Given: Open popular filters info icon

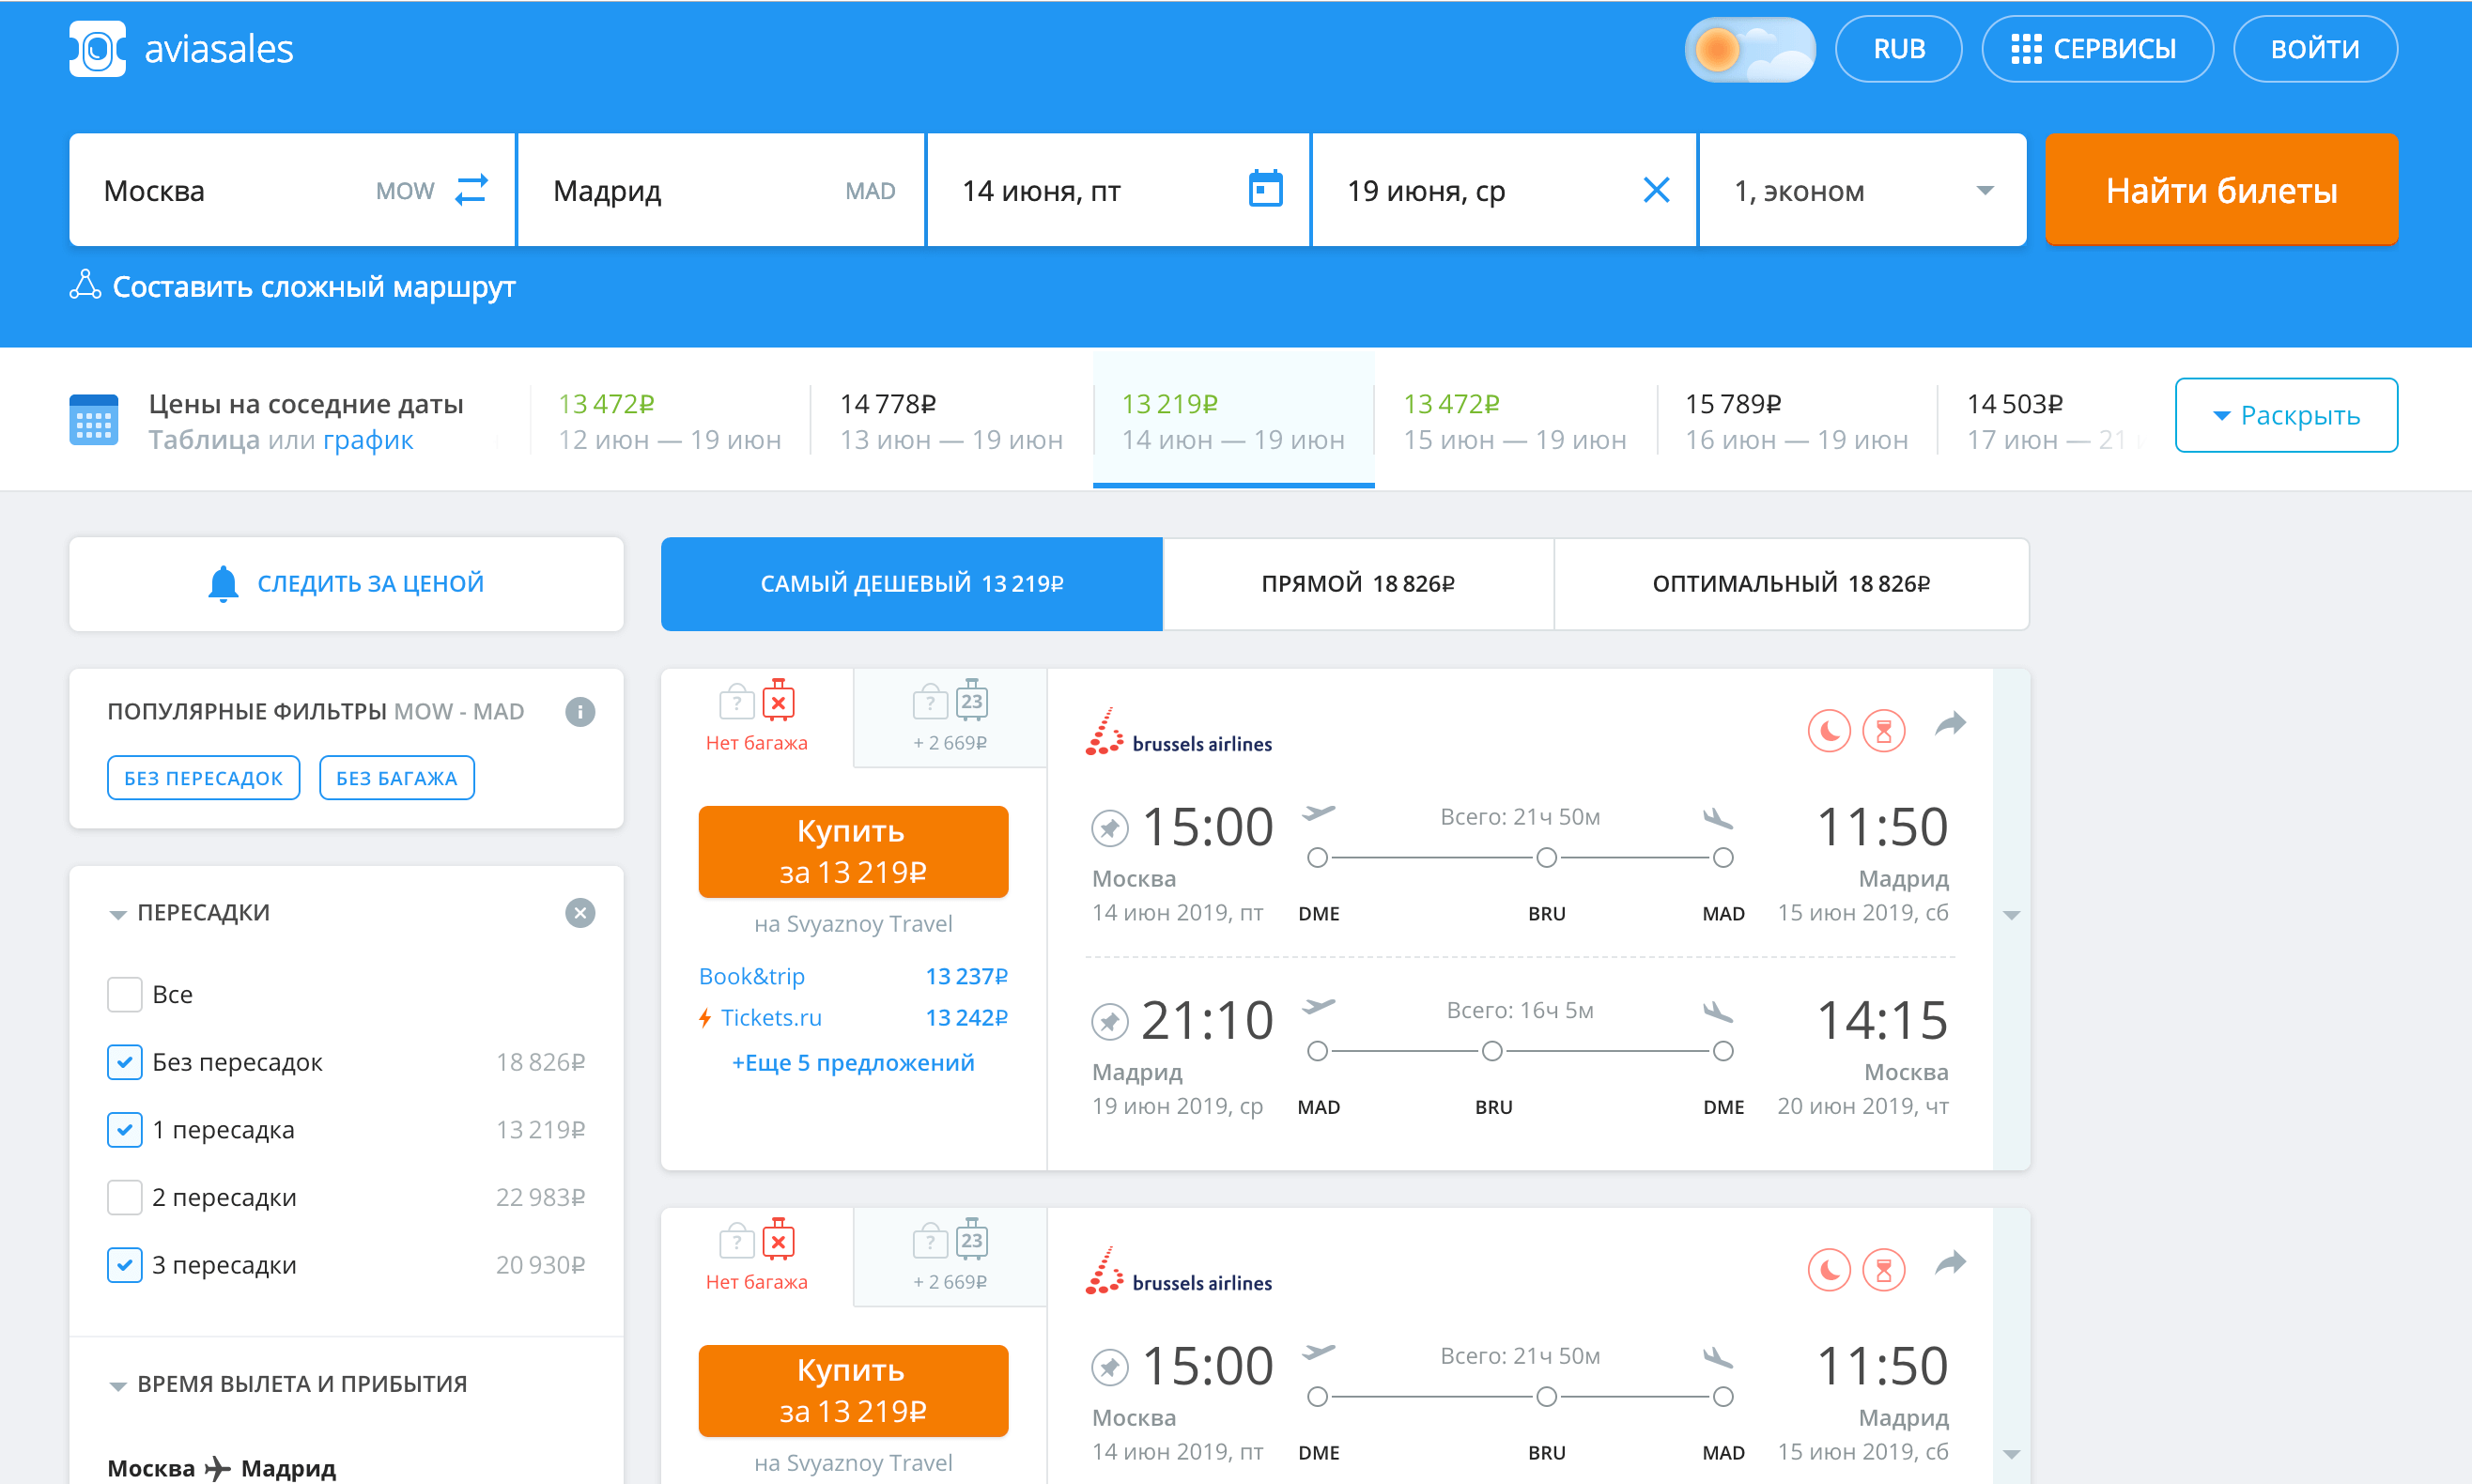Looking at the screenshot, I should pos(580,711).
